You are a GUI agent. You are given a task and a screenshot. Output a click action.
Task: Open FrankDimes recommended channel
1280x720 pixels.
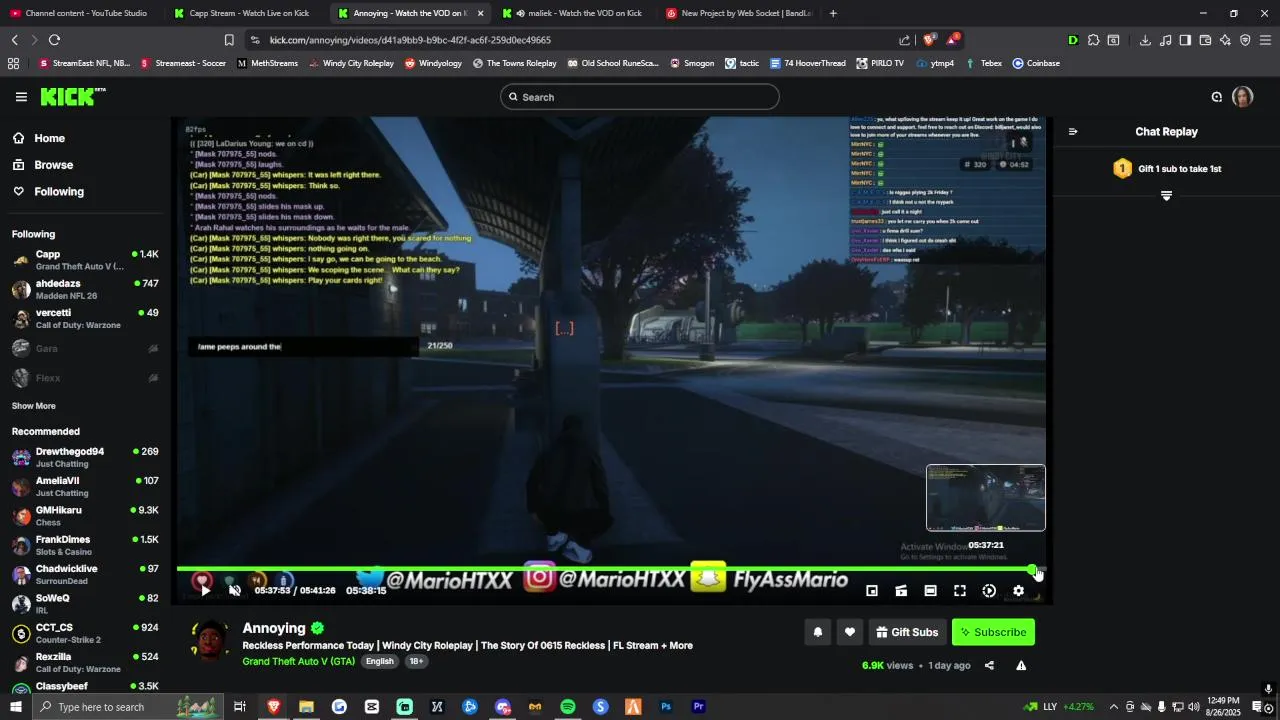click(85, 546)
